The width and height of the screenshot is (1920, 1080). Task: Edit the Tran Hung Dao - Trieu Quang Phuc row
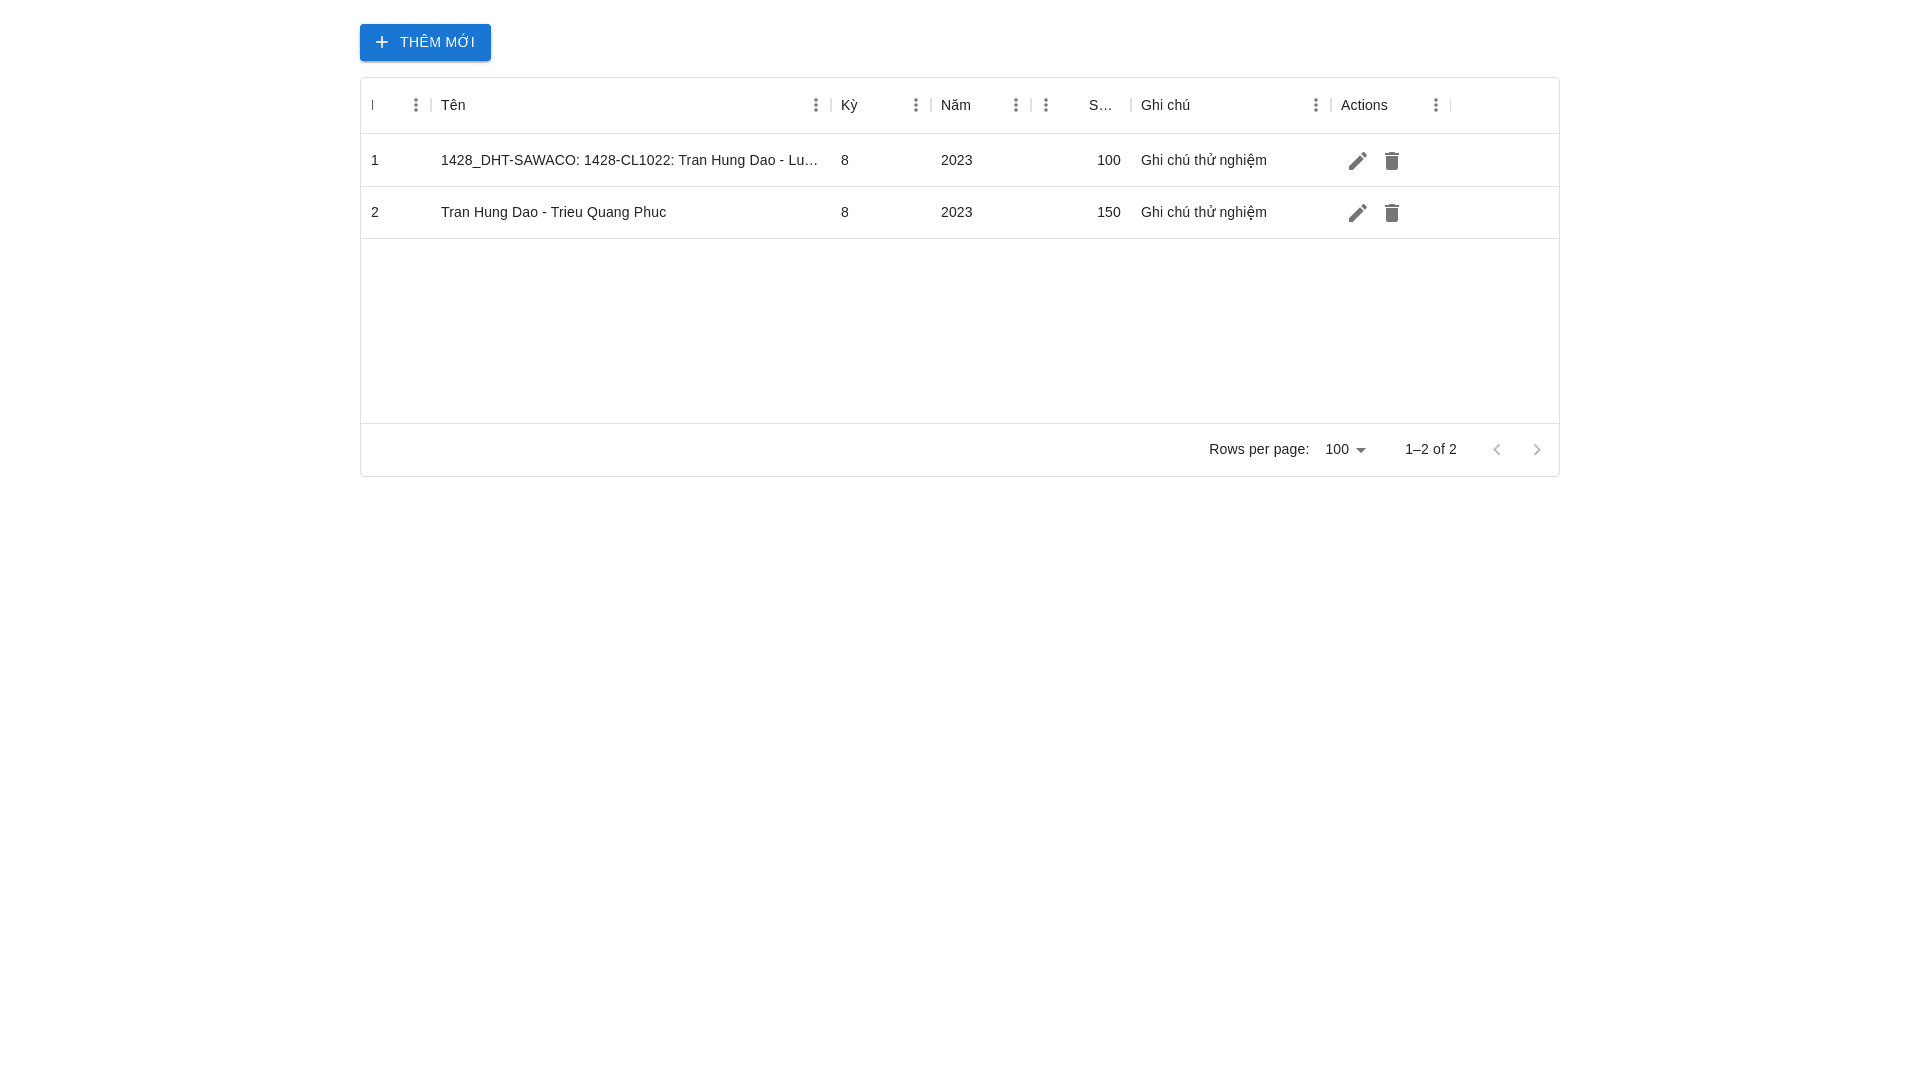click(1357, 213)
